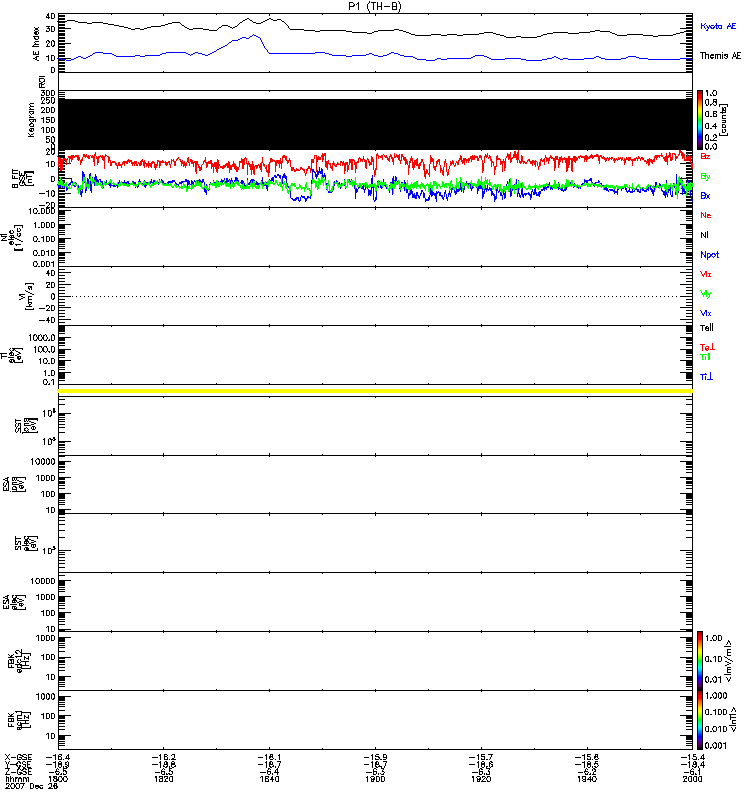Select the green Ti parallel legend label

tap(705, 357)
